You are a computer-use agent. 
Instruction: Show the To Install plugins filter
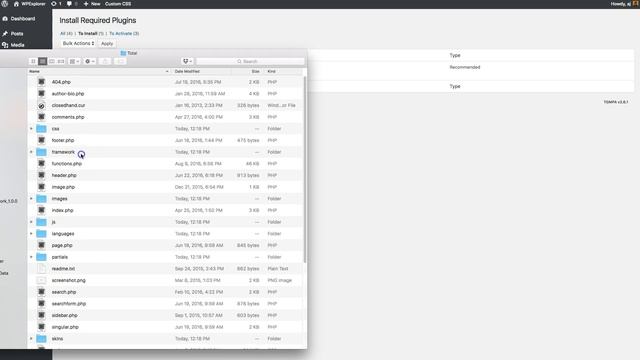click(91, 33)
